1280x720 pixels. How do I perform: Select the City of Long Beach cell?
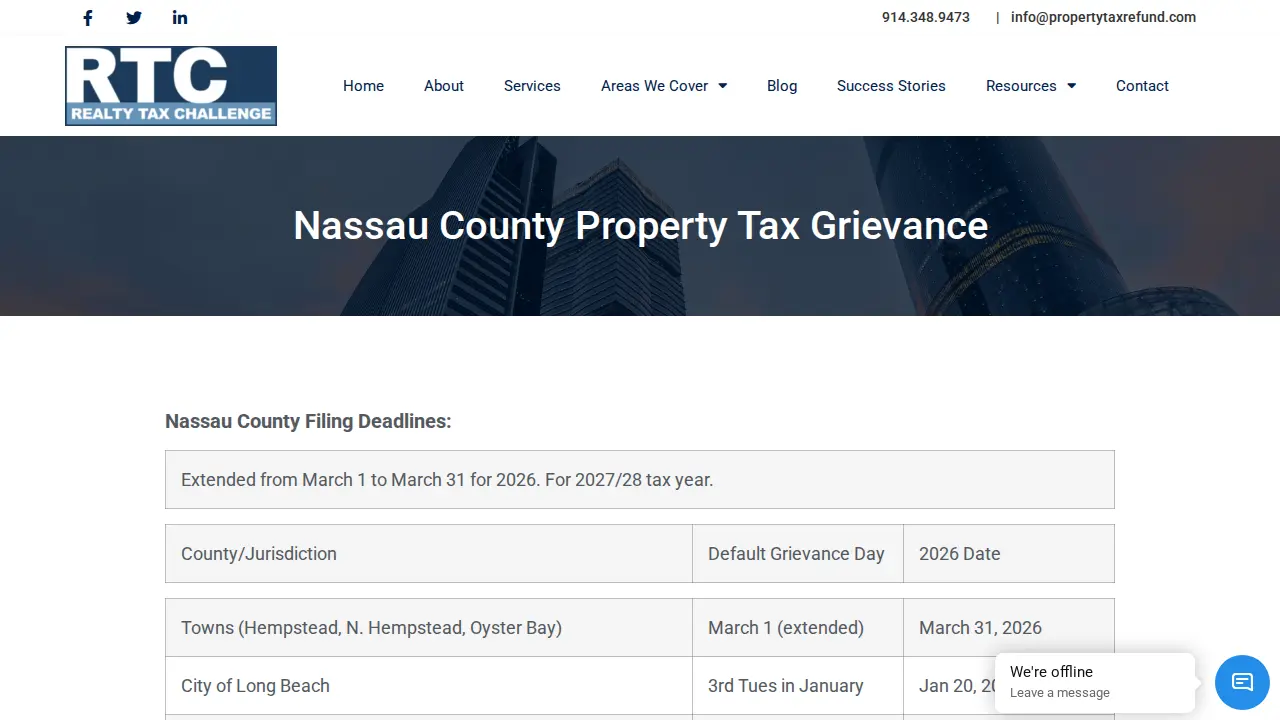[x=429, y=686]
